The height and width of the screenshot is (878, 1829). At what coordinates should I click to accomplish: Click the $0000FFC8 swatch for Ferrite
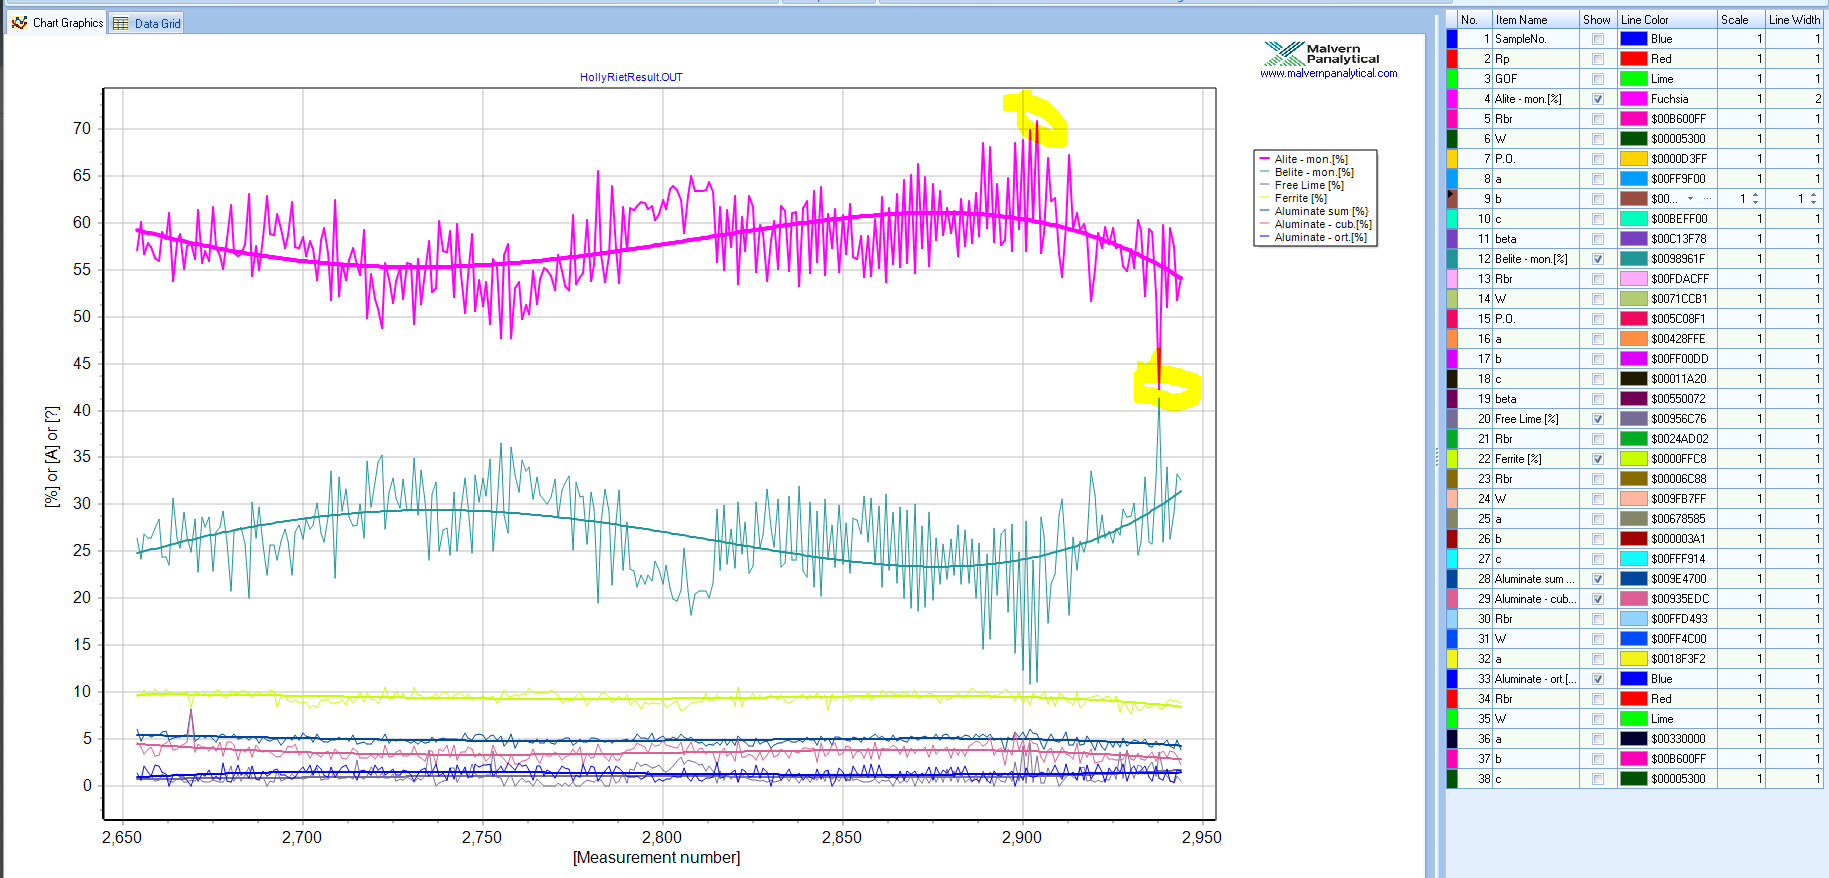1634,459
